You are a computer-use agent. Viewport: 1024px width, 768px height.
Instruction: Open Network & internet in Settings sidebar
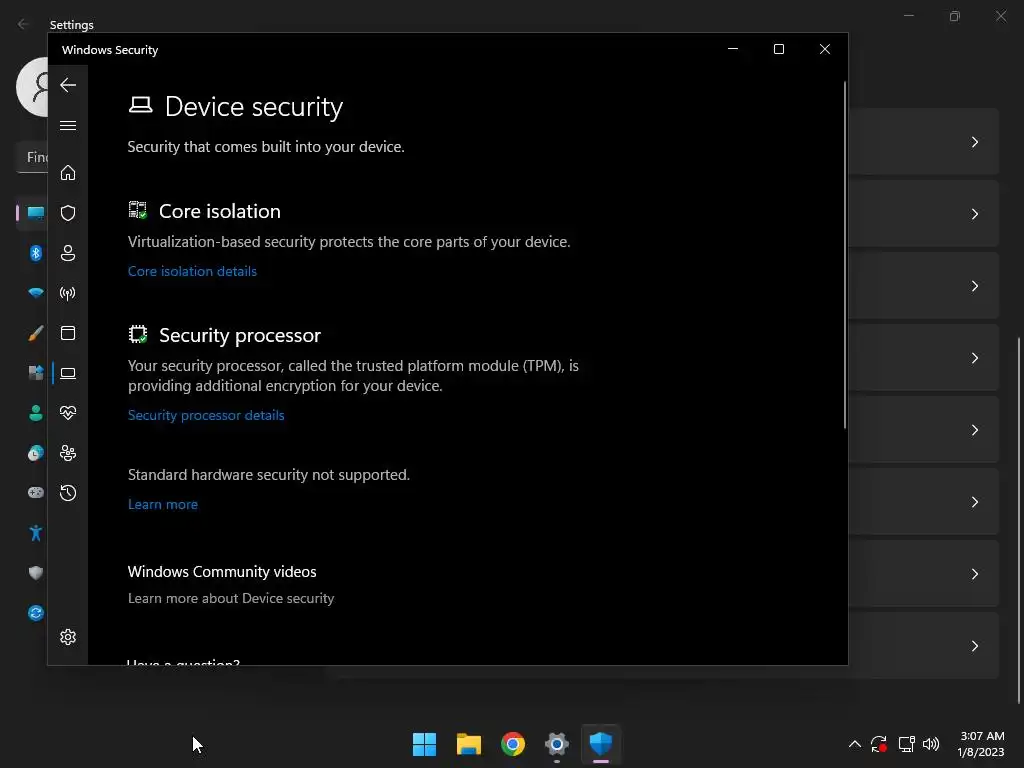[35, 293]
